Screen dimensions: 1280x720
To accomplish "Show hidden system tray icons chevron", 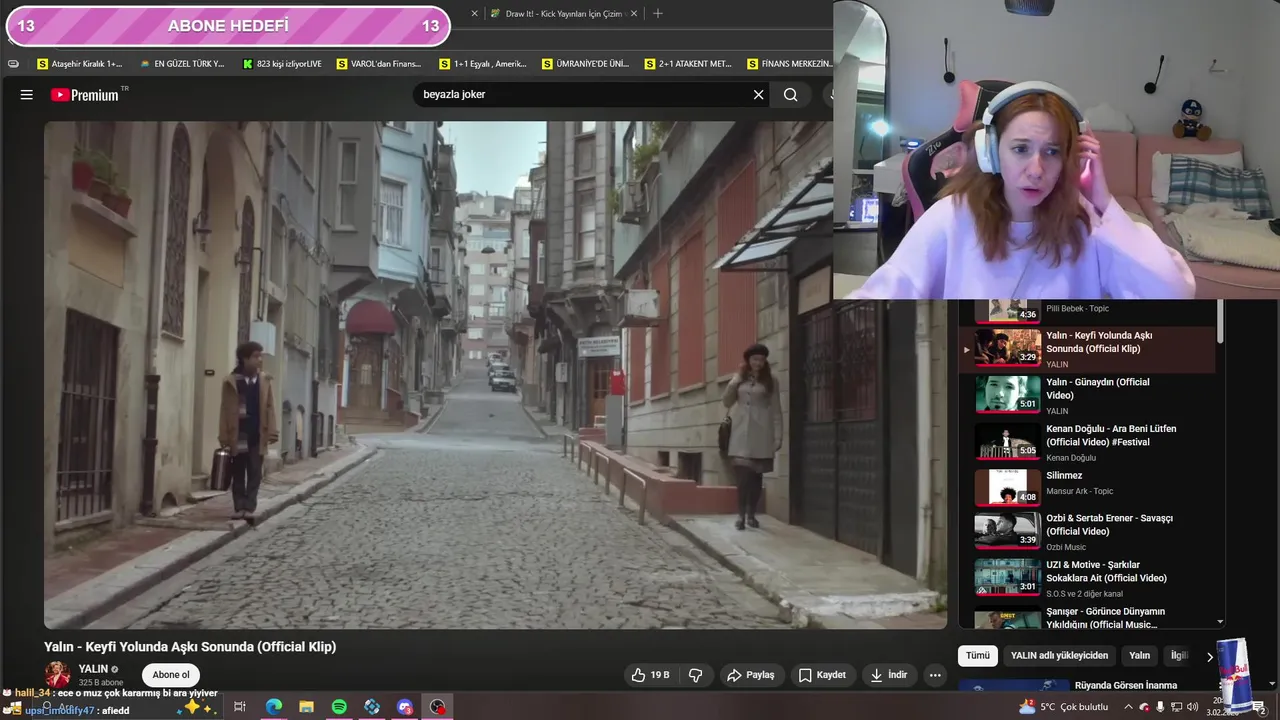I will click(x=1128, y=707).
